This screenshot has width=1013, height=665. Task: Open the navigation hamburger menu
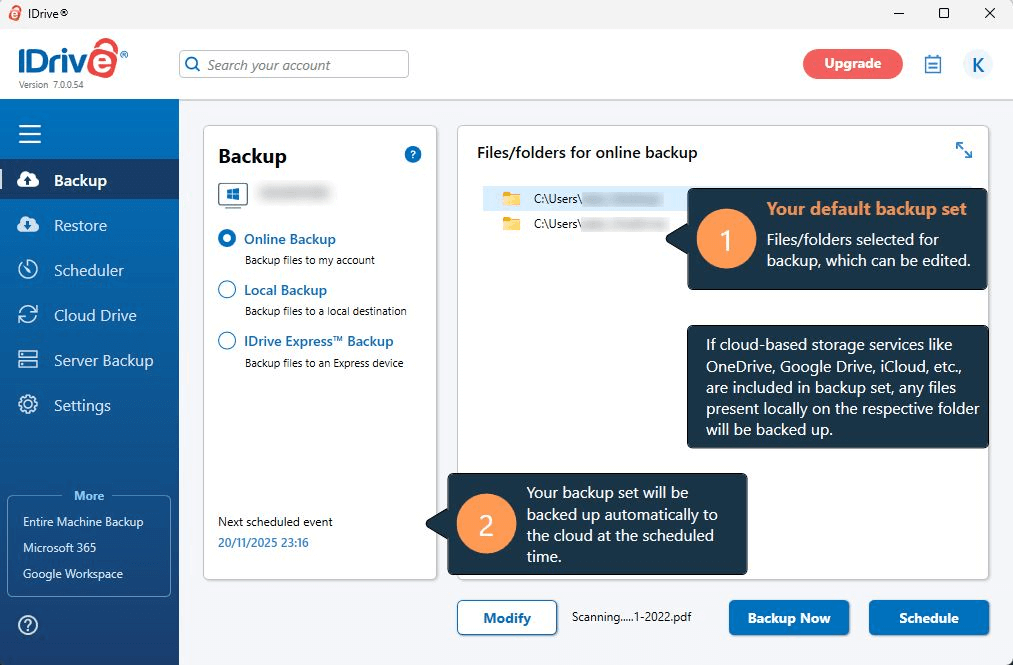pos(29,132)
